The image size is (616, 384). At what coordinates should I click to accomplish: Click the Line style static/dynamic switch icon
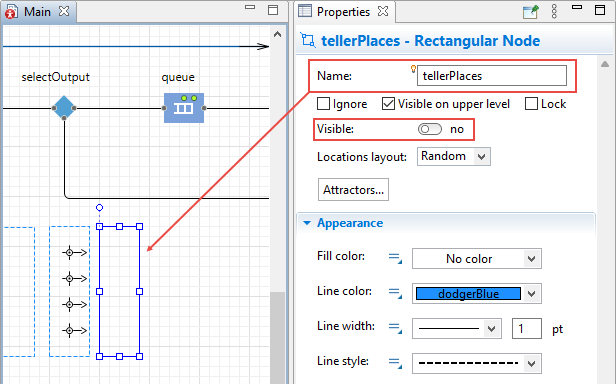point(395,362)
